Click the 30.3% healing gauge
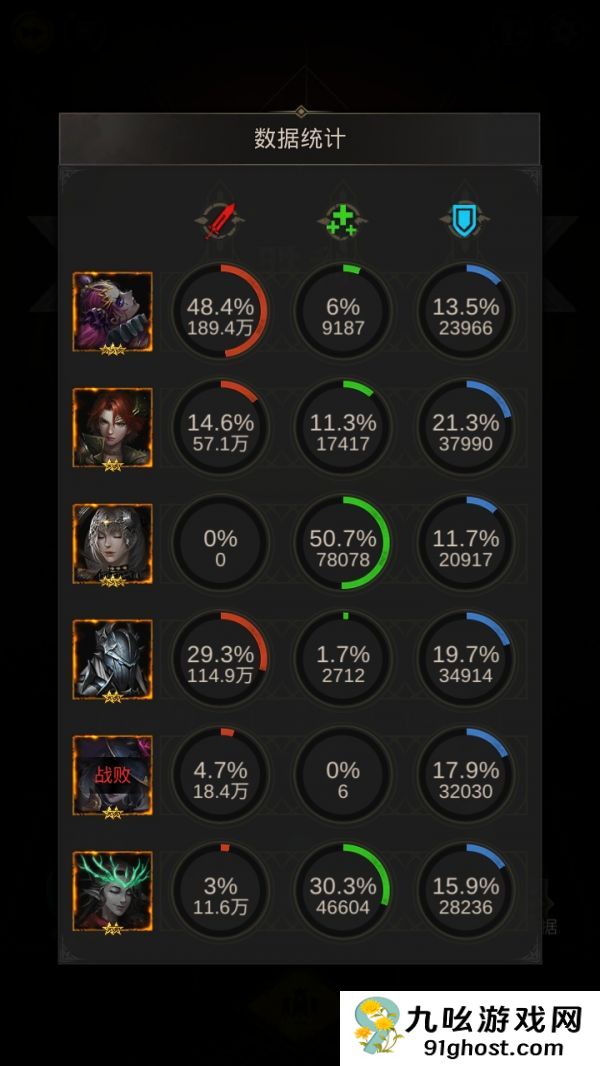The image size is (600, 1066). click(342, 890)
